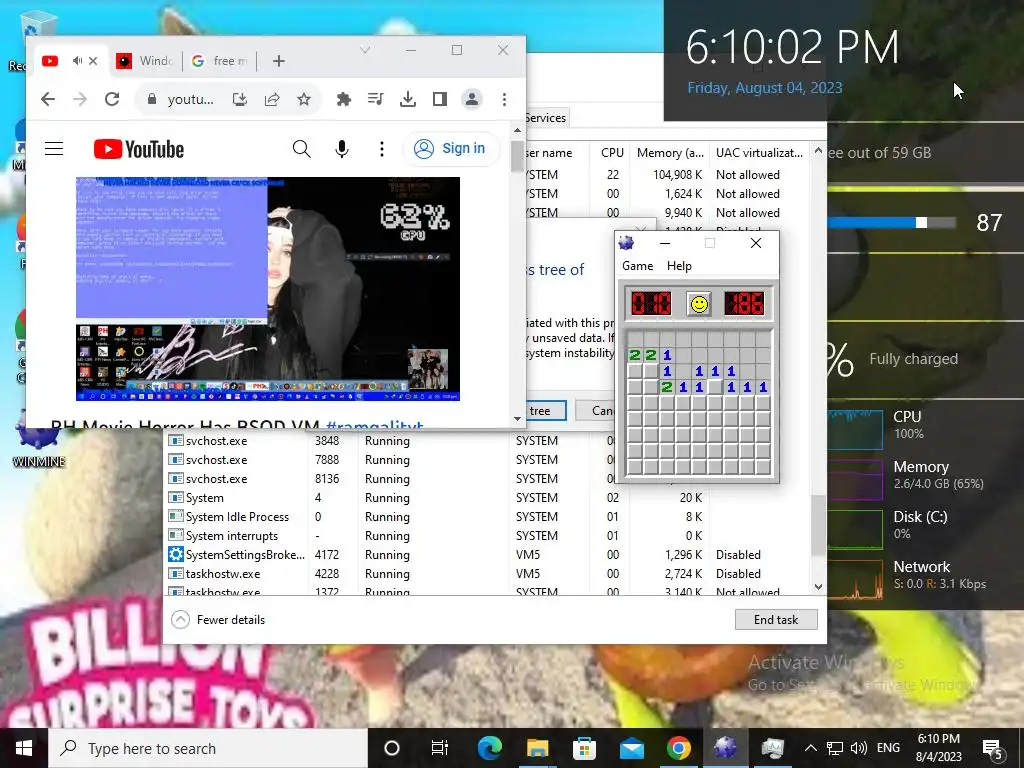Select taskhostw.exe PID 4228 row
Image resolution: width=1024 pixels, height=768 pixels.
click(x=487, y=573)
